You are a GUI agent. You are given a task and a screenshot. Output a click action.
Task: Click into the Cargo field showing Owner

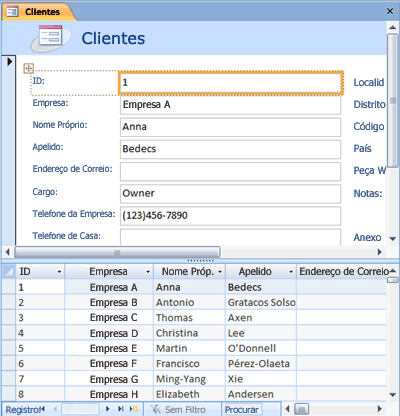230,194
